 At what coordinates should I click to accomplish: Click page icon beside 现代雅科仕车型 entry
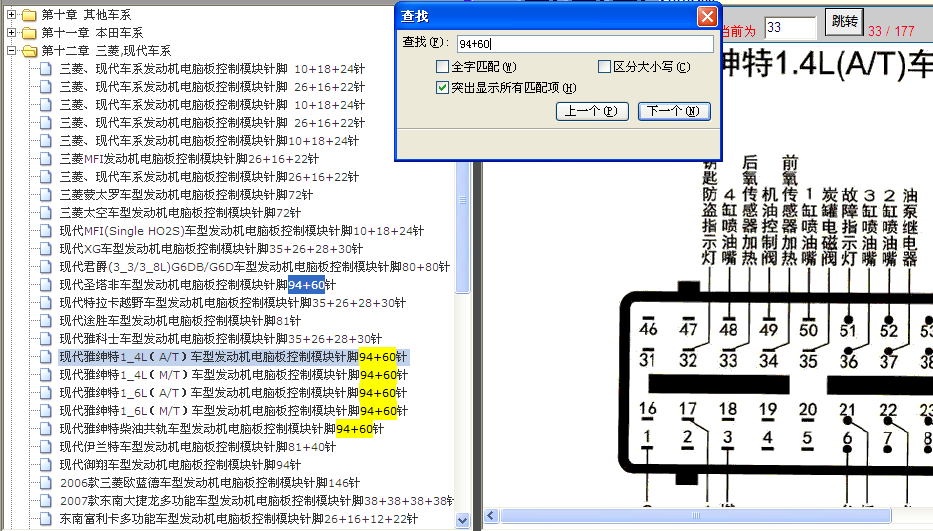tap(45, 339)
